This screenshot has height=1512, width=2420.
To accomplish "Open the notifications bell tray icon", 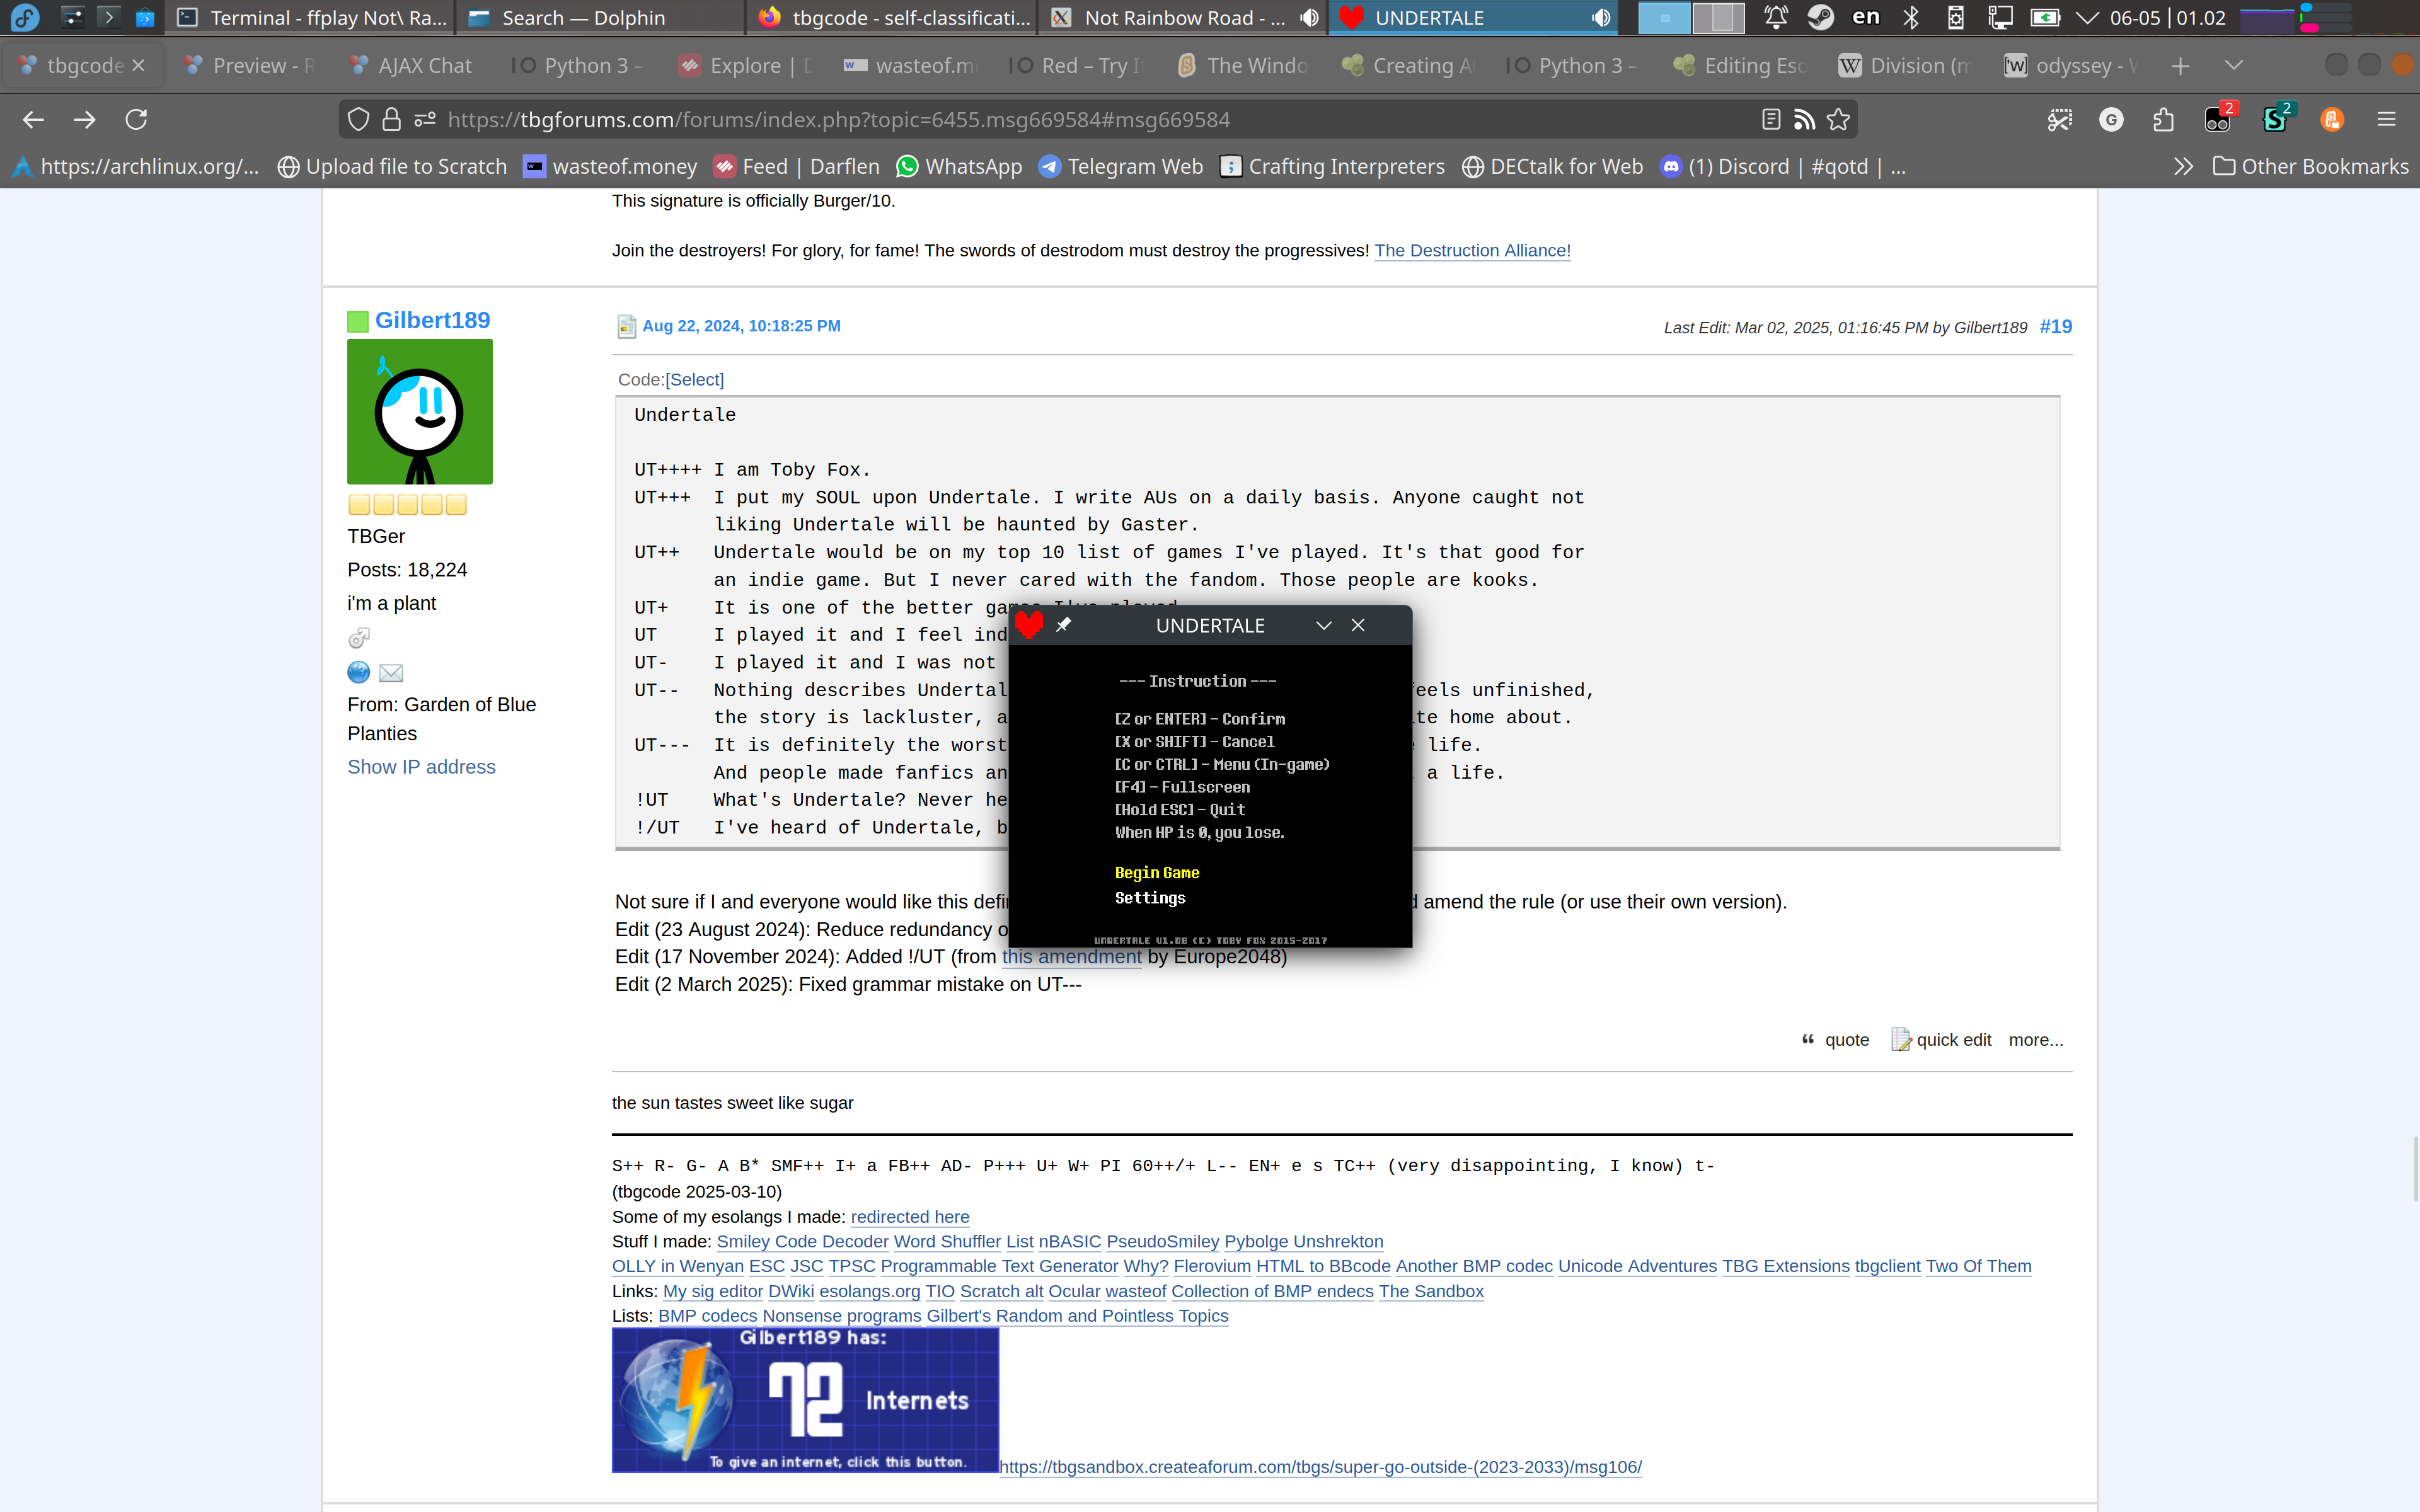I will point(1776,17).
